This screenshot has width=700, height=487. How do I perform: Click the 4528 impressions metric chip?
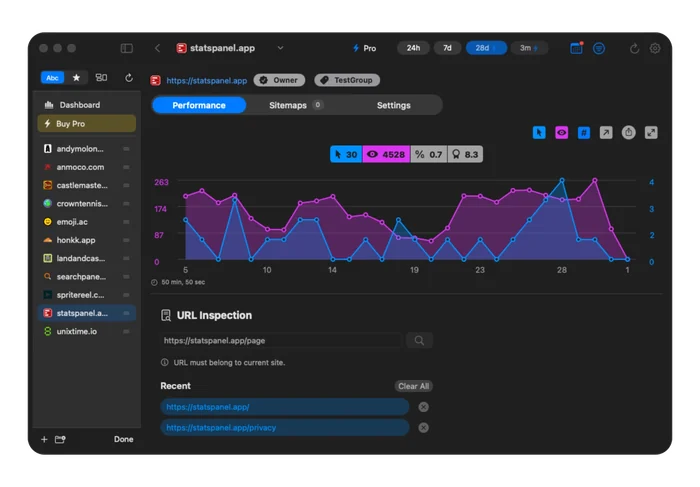386,154
